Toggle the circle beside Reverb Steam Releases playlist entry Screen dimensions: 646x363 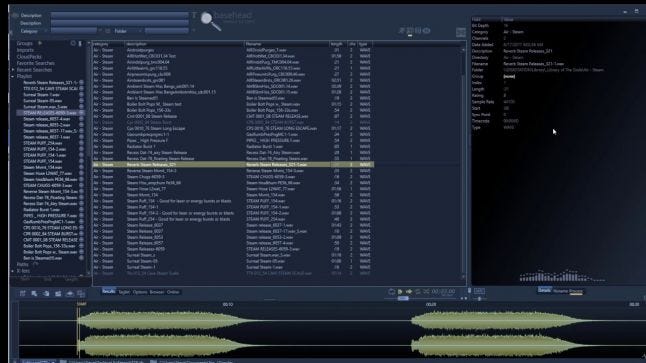point(81,82)
